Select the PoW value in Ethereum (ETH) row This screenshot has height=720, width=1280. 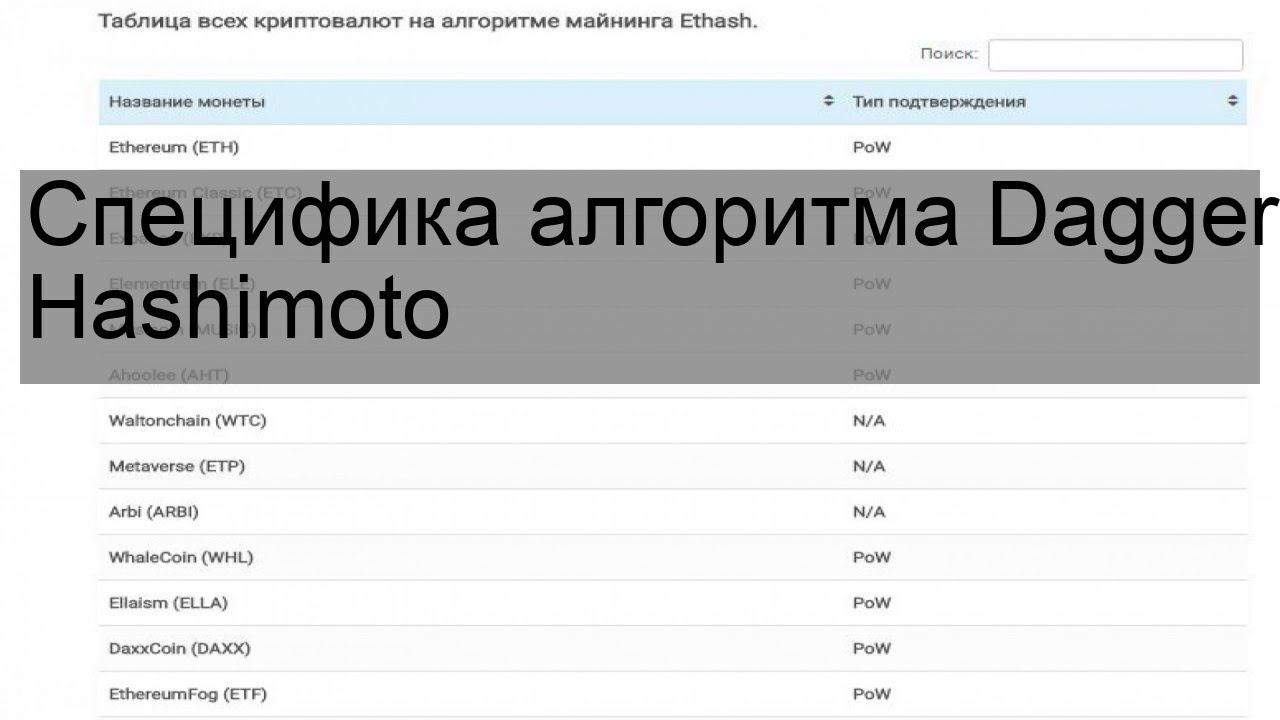coord(871,147)
